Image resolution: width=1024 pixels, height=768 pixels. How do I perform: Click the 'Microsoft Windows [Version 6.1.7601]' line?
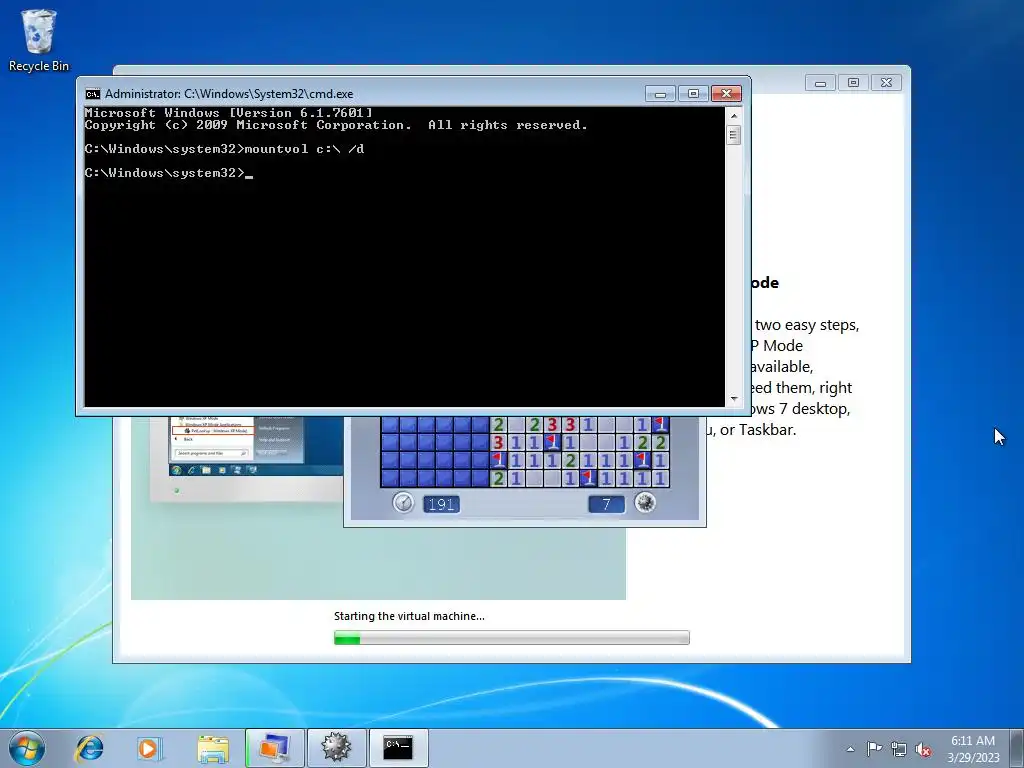(229, 113)
